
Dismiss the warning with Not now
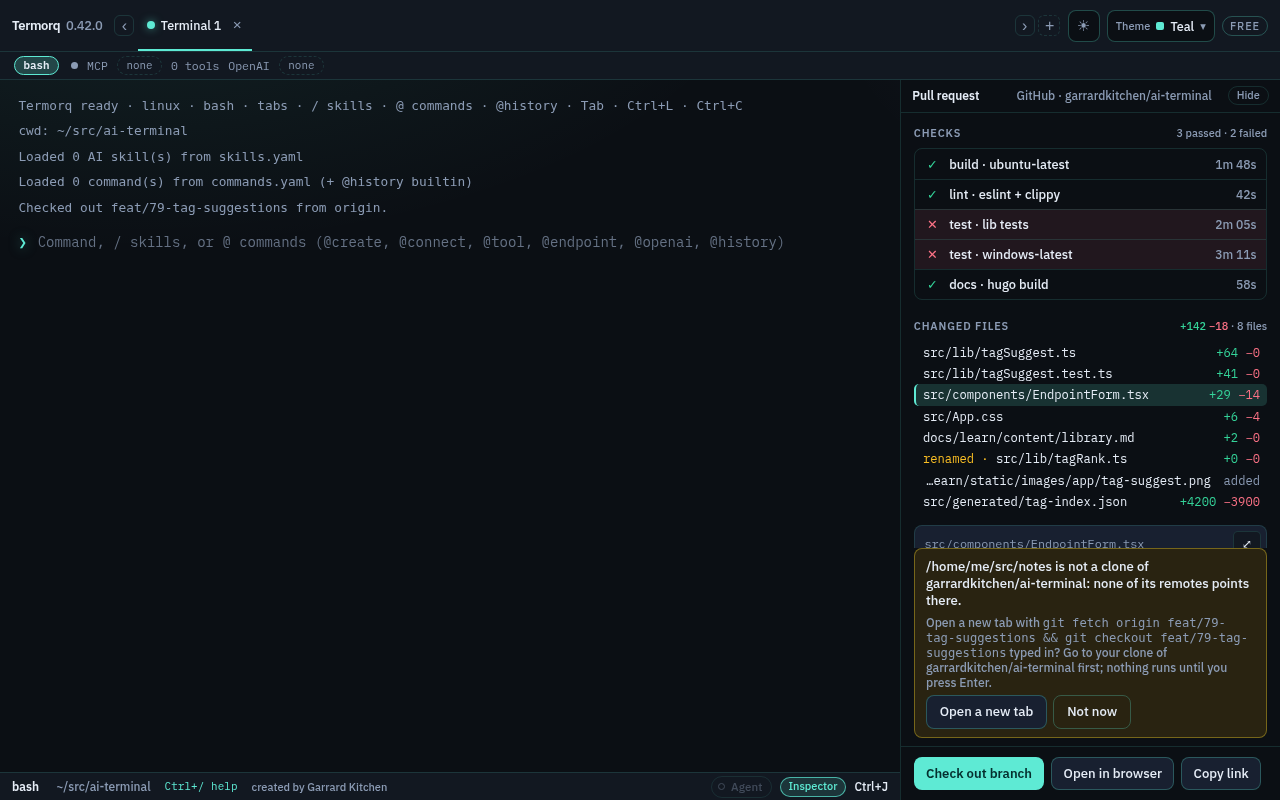[x=1092, y=712]
